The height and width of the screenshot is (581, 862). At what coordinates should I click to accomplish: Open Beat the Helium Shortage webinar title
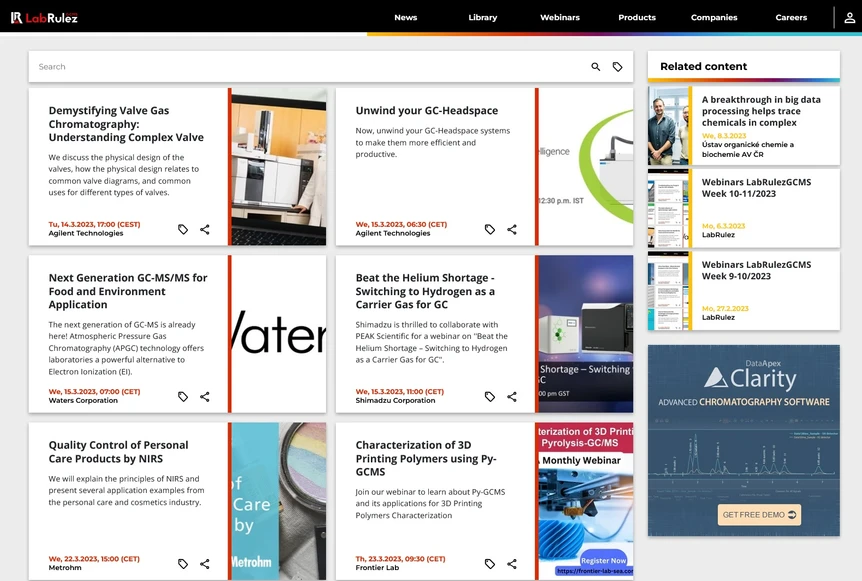(425, 291)
